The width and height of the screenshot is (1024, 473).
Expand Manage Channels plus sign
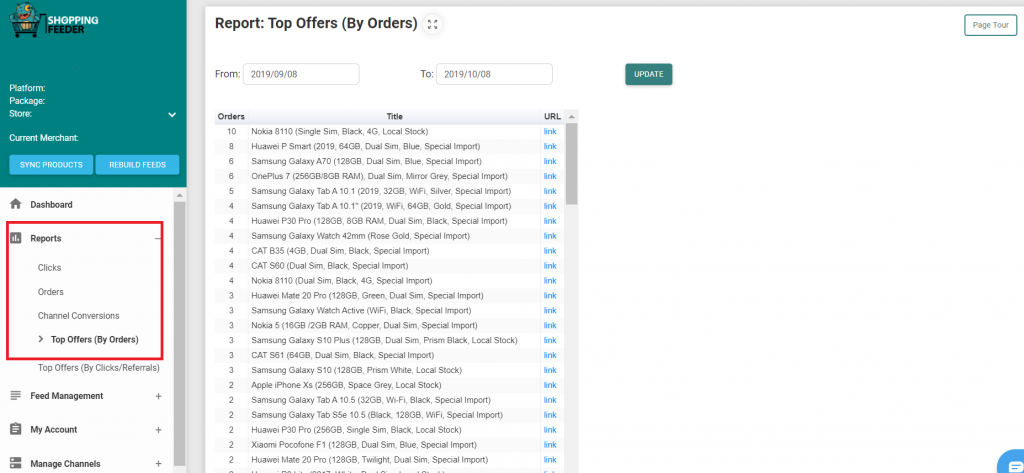158,464
